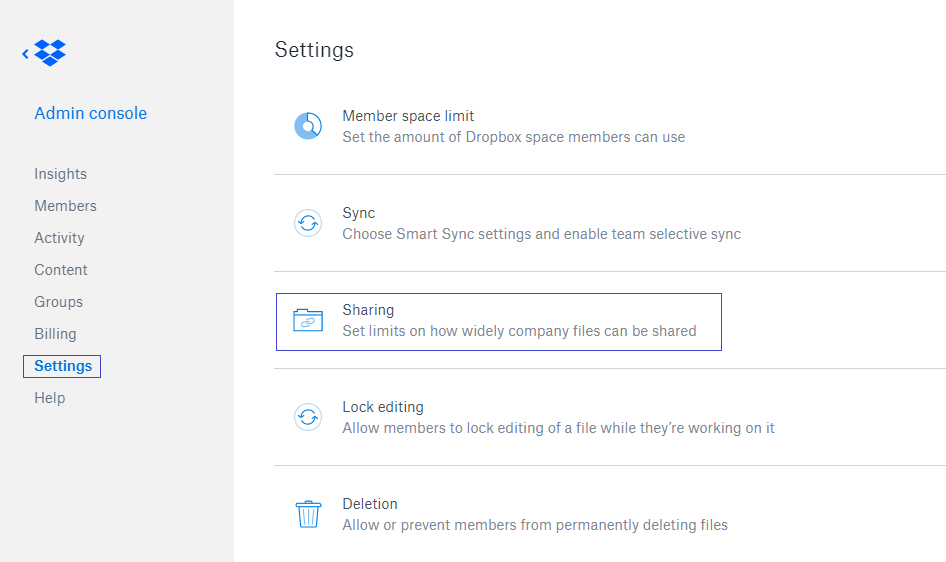Open the Deletion setting description text
This screenshot has height=562, width=946.
pyautogui.click(x=535, y=525)
